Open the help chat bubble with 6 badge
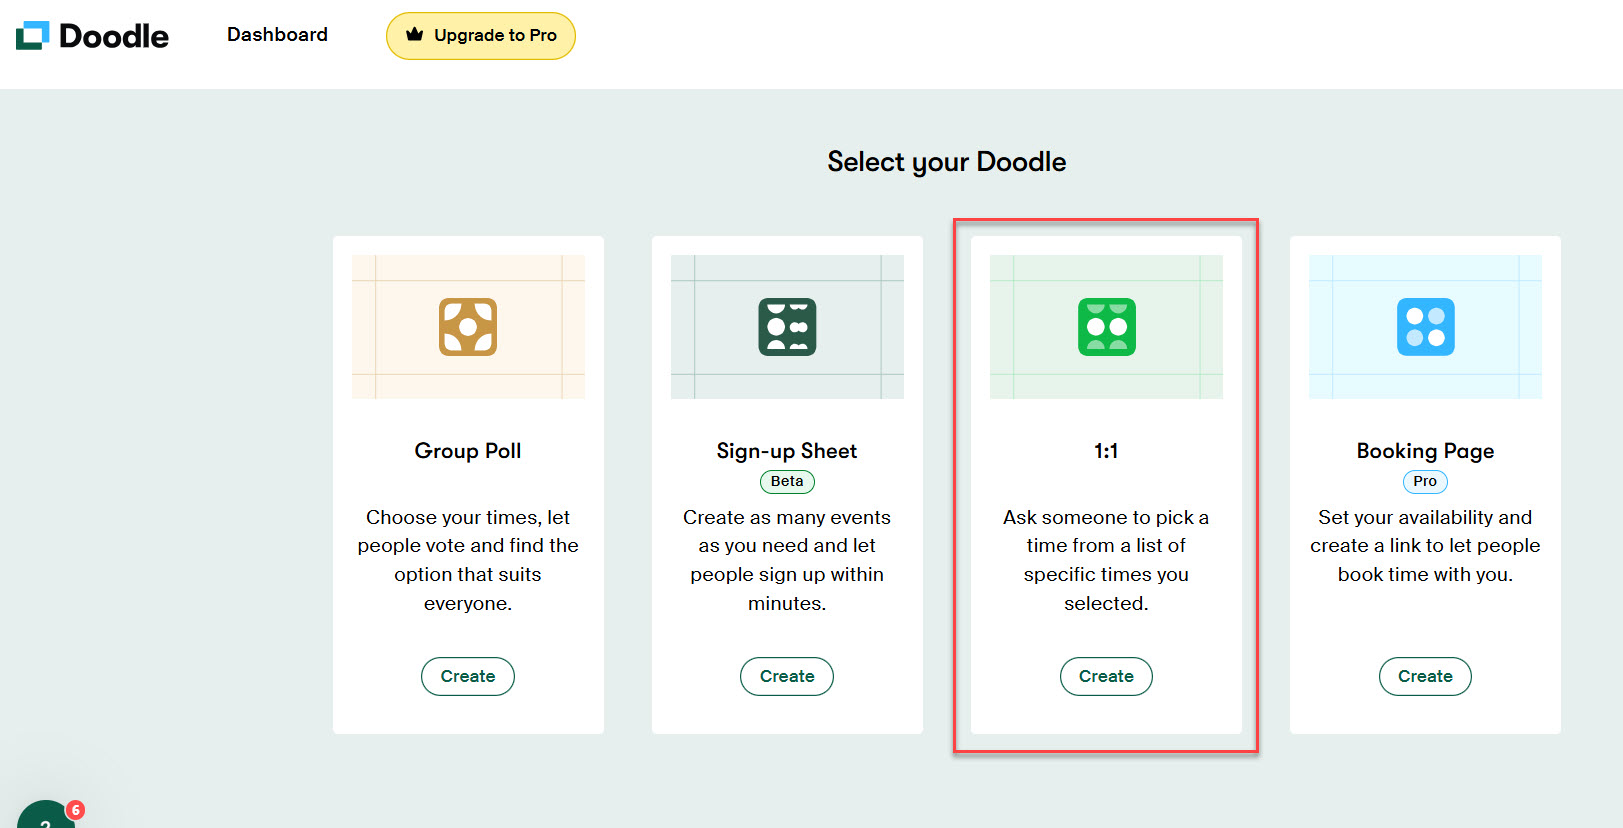This screenshot has height=828, width=1623. pyautogui.click(x=46, y=814)
